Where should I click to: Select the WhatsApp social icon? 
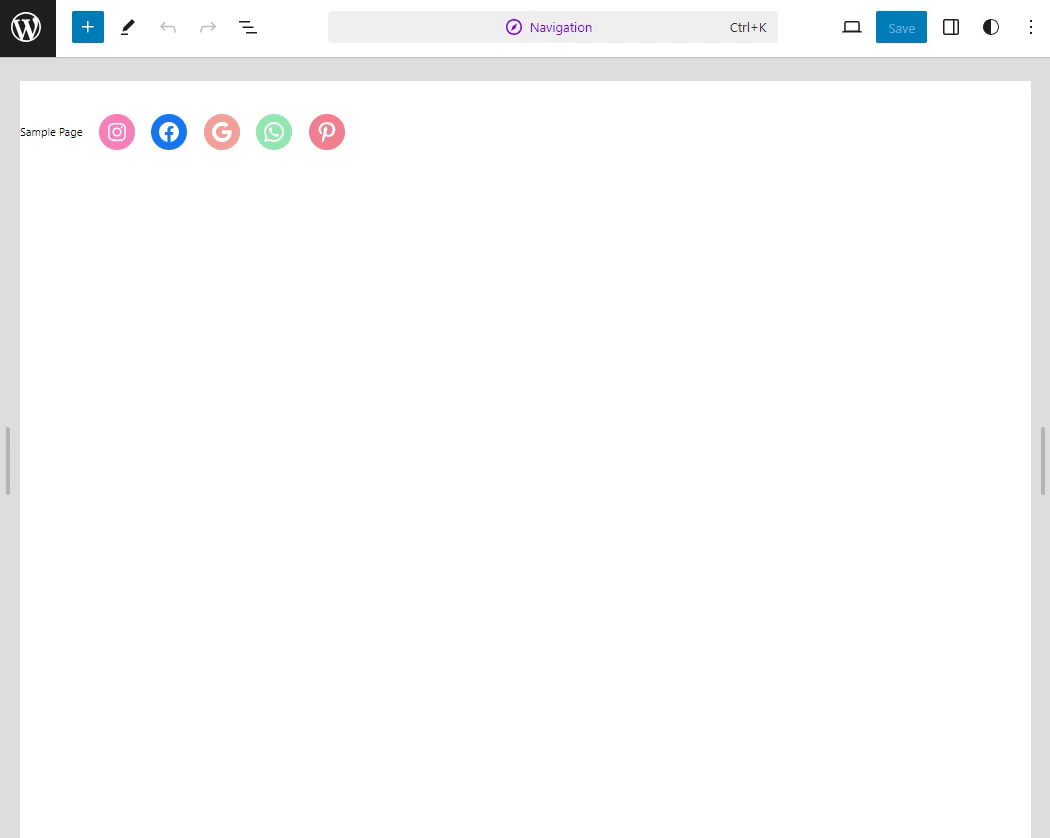274,132
